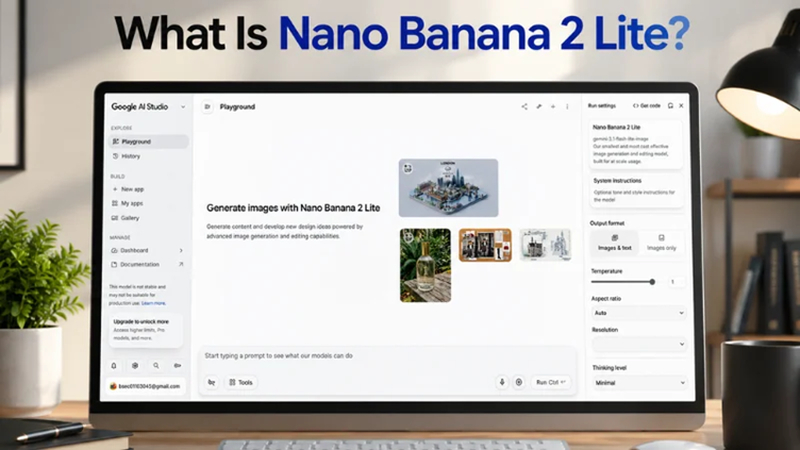Click the My apps grid icon
Viewport: 800px width, 450px height.
[115, 203]
